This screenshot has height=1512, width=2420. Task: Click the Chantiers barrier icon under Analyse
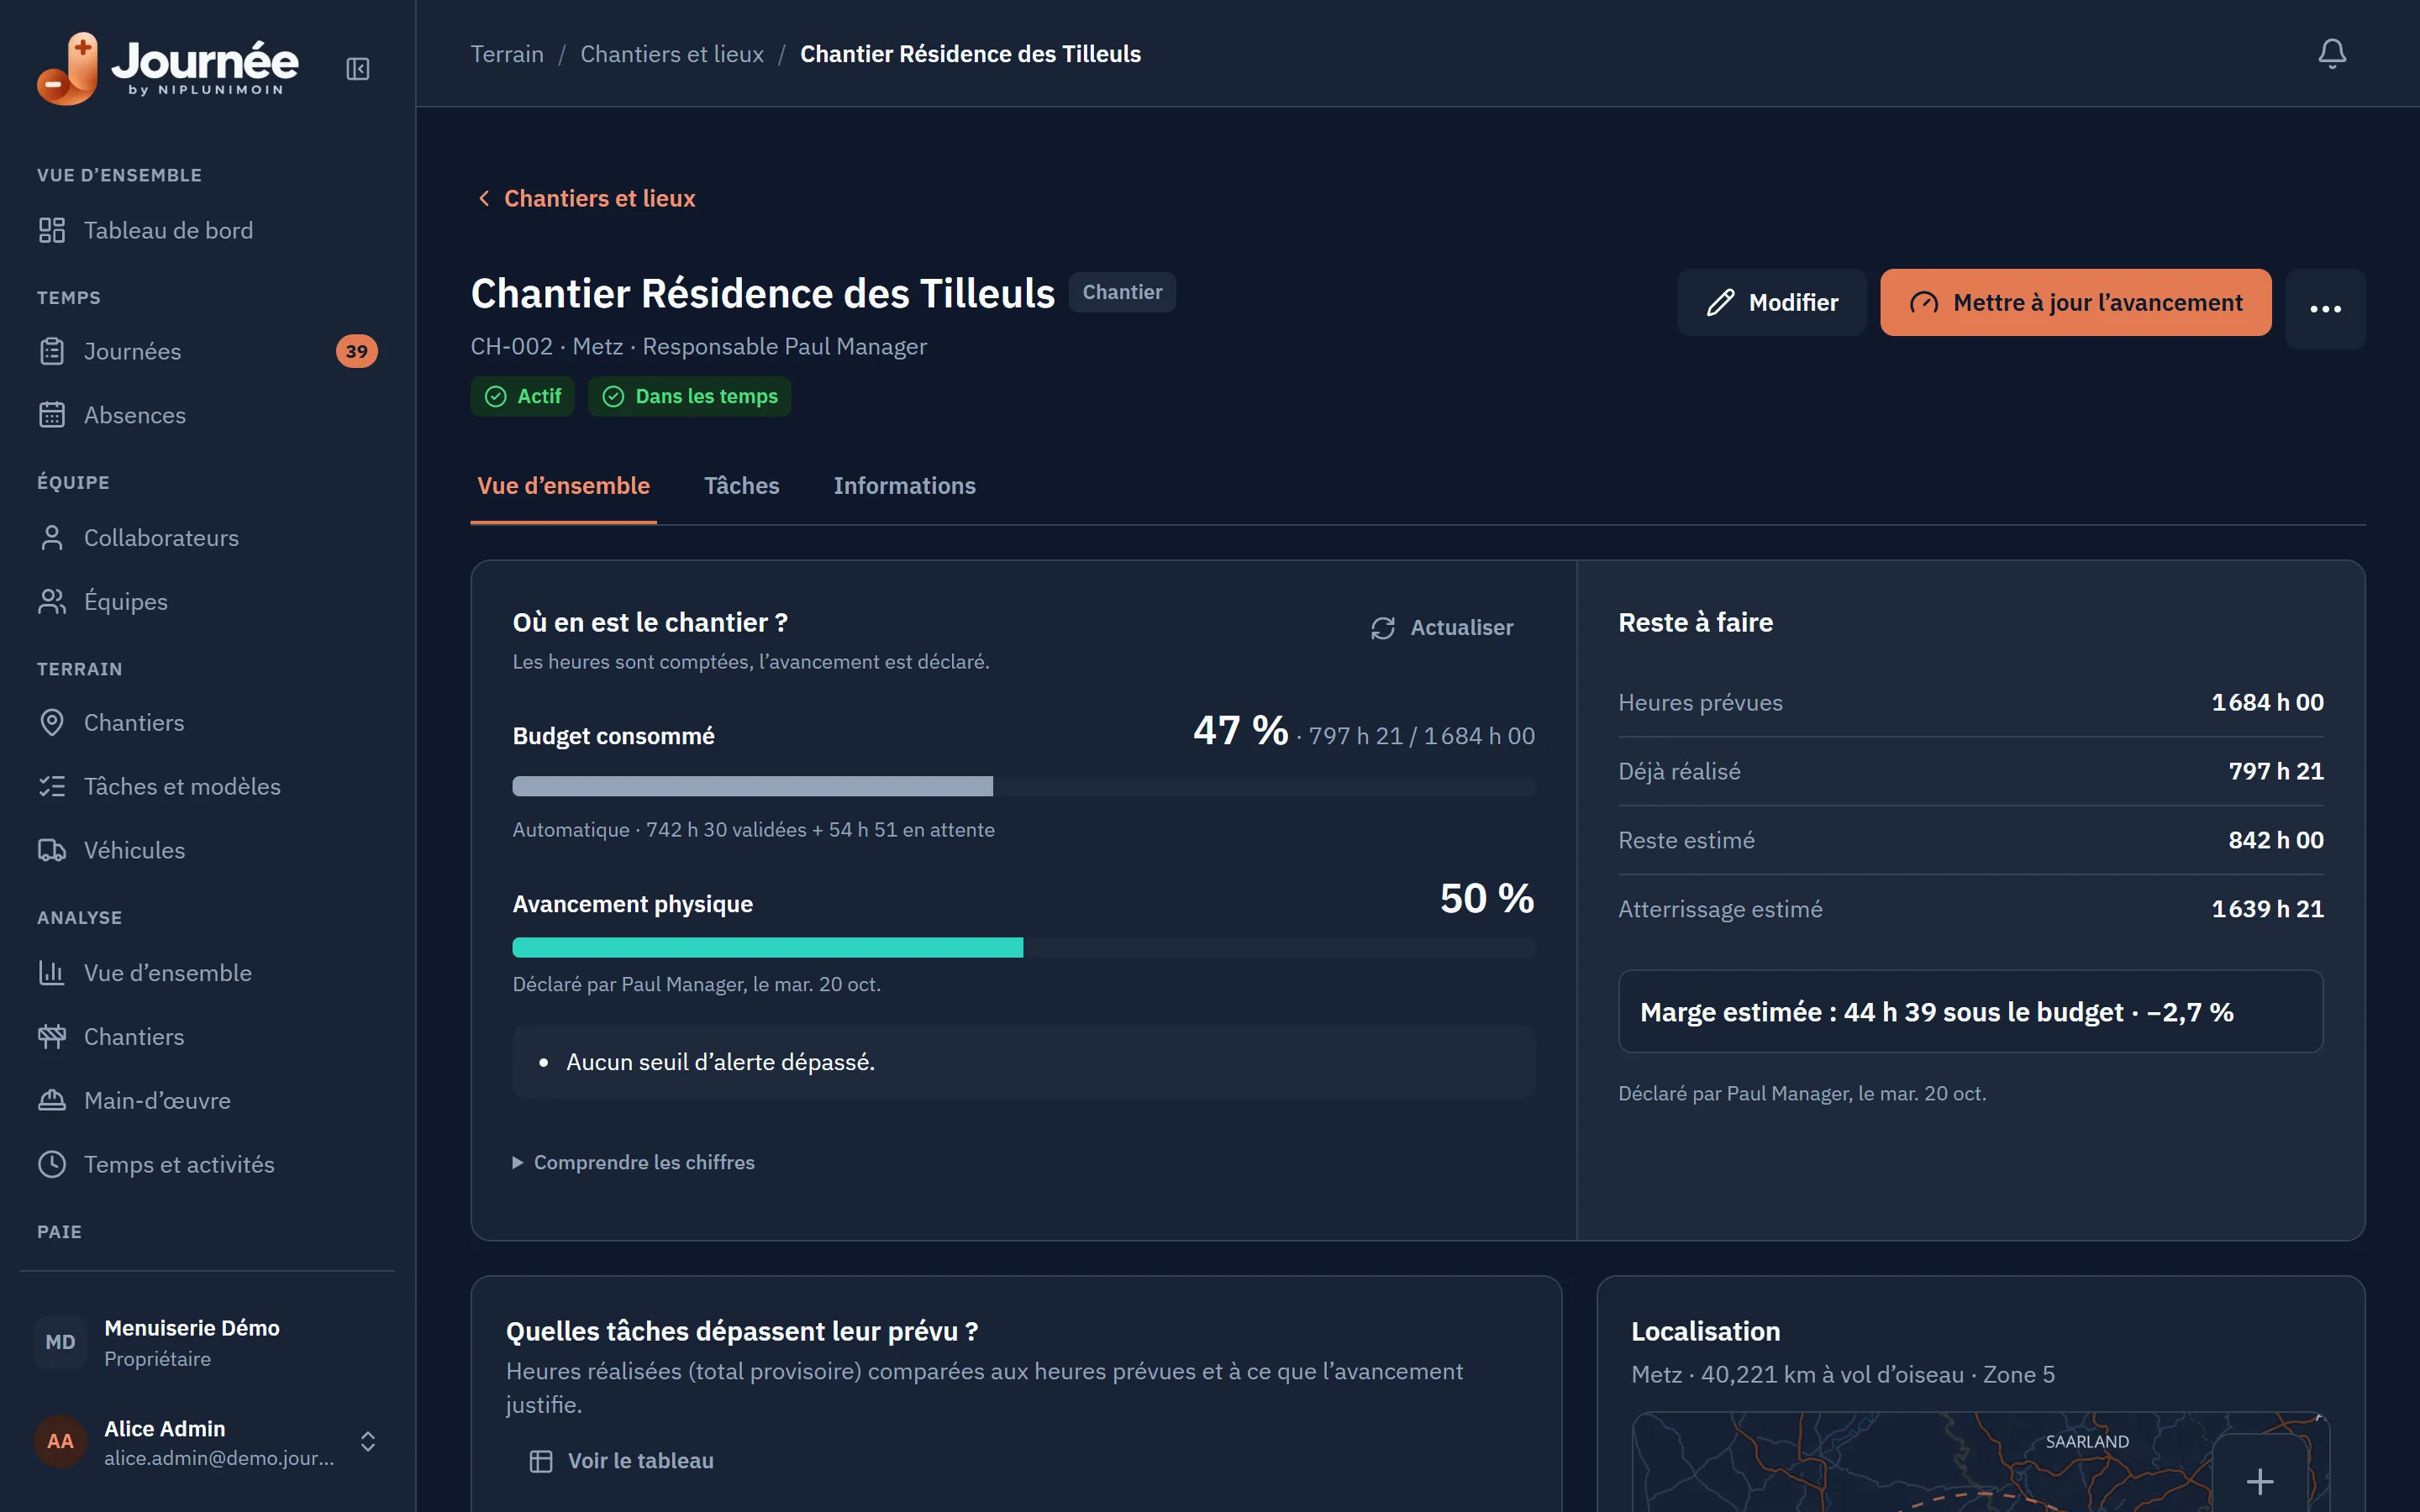(52, 1037)
